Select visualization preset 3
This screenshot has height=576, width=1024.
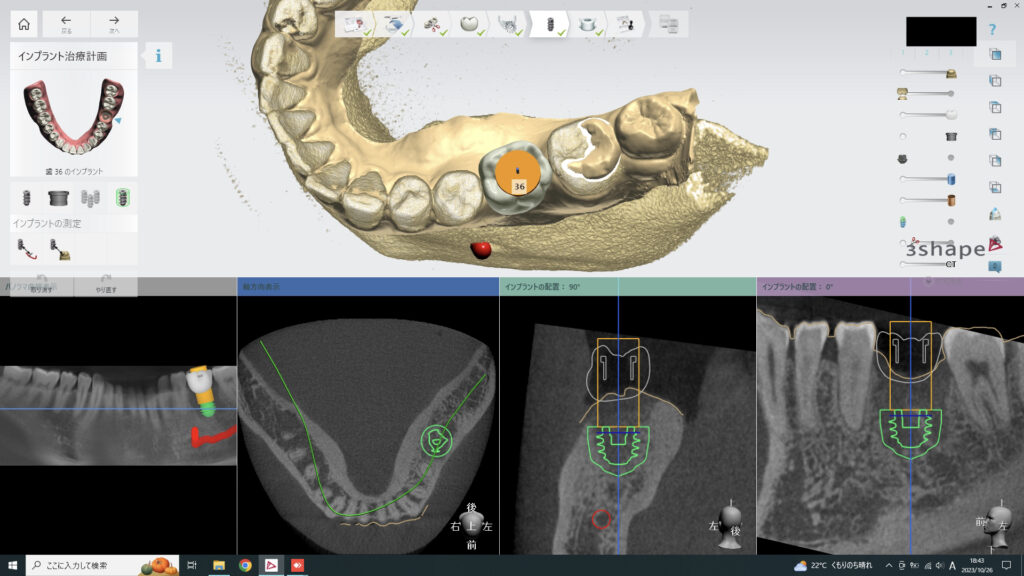[951, 52]
